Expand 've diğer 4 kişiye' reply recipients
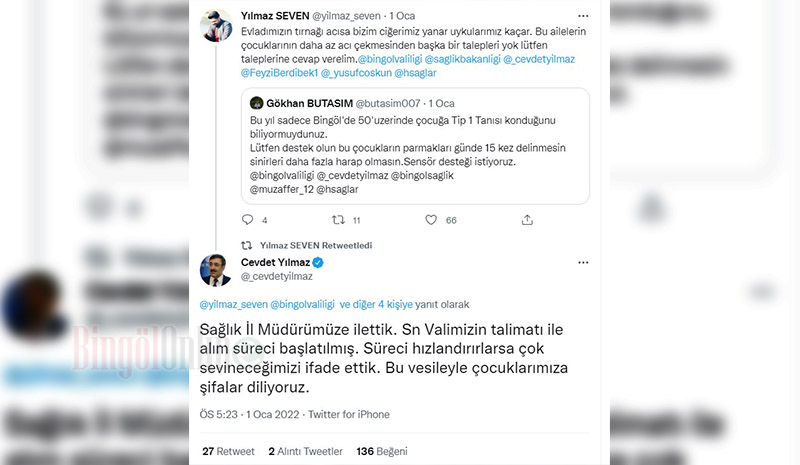This screenshot has height=465, width=800. (376, 304)
